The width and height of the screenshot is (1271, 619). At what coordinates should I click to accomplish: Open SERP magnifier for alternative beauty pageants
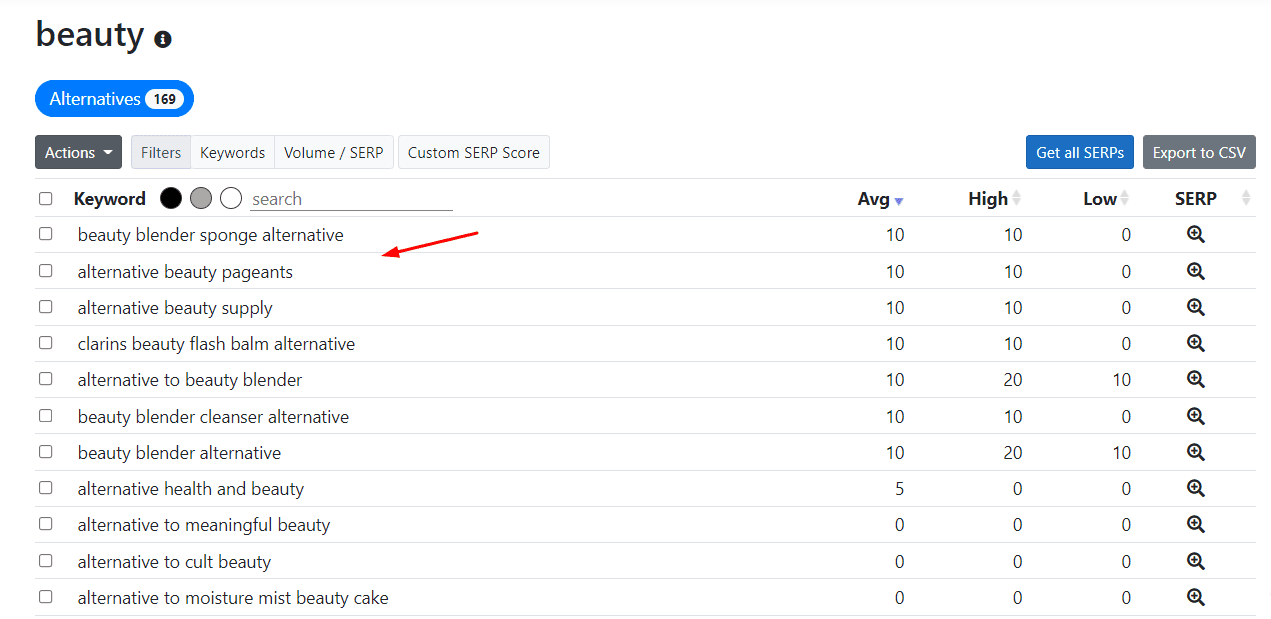pyautogui.click(x=1195, y=271)
